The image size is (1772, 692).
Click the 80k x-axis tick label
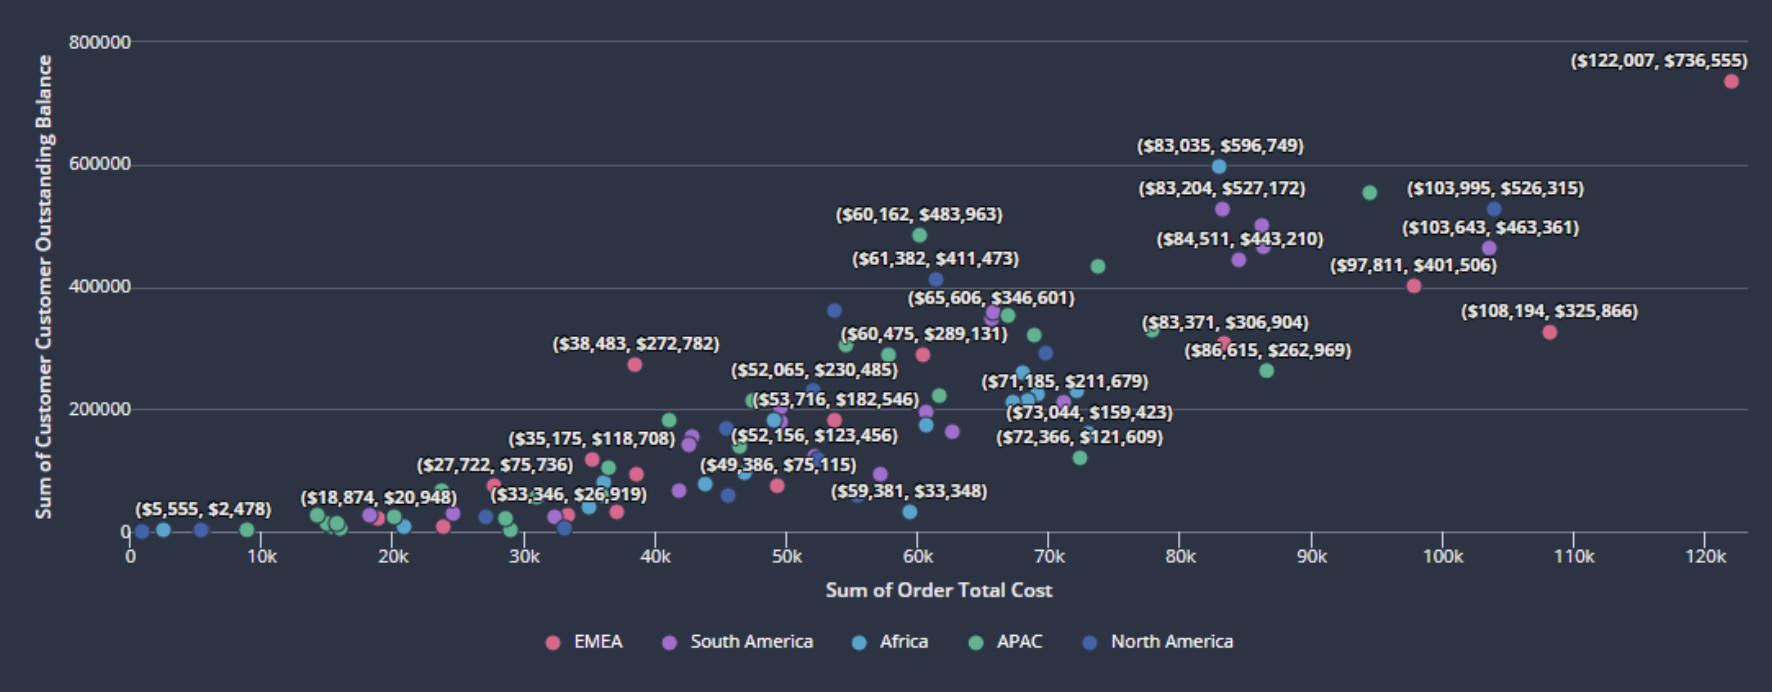(x=1181, y=556)
